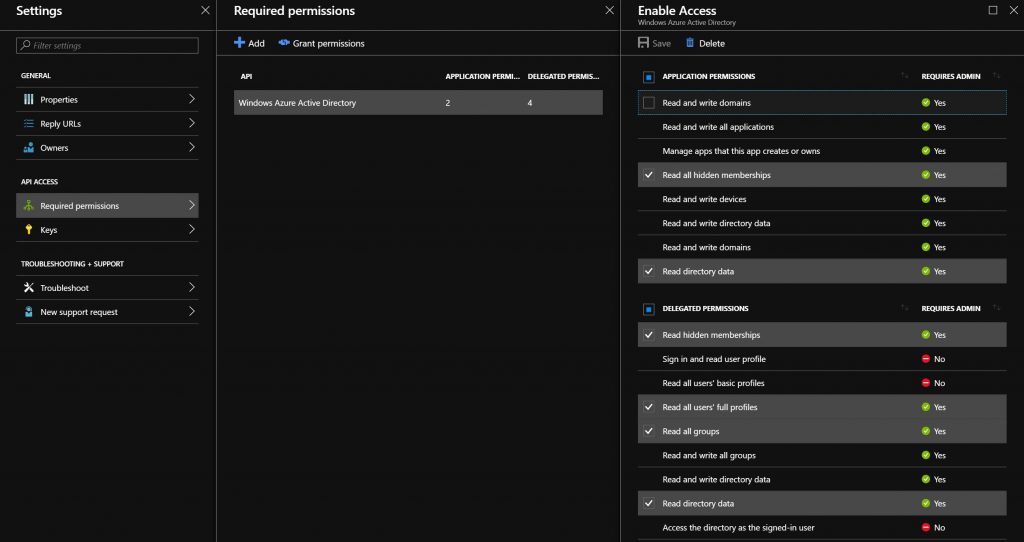Select Access the directory as the signed-in user

pos(822,528)
